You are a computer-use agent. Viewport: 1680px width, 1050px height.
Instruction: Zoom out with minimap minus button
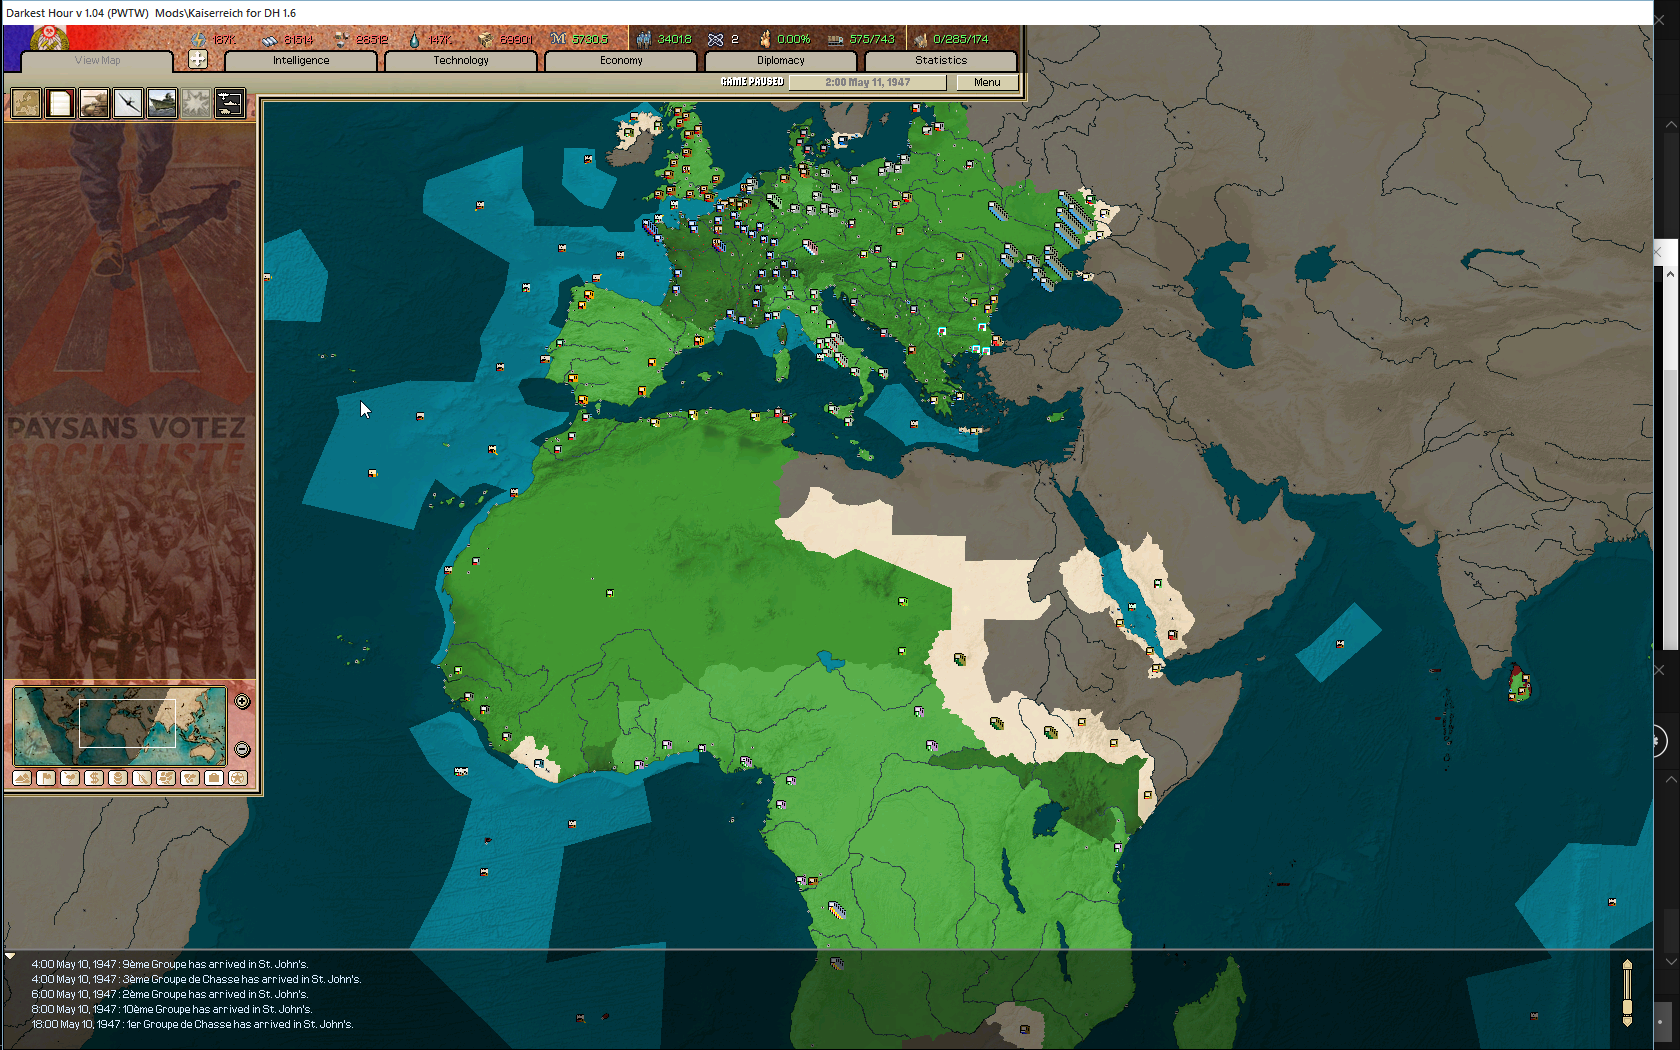point(242,749)
